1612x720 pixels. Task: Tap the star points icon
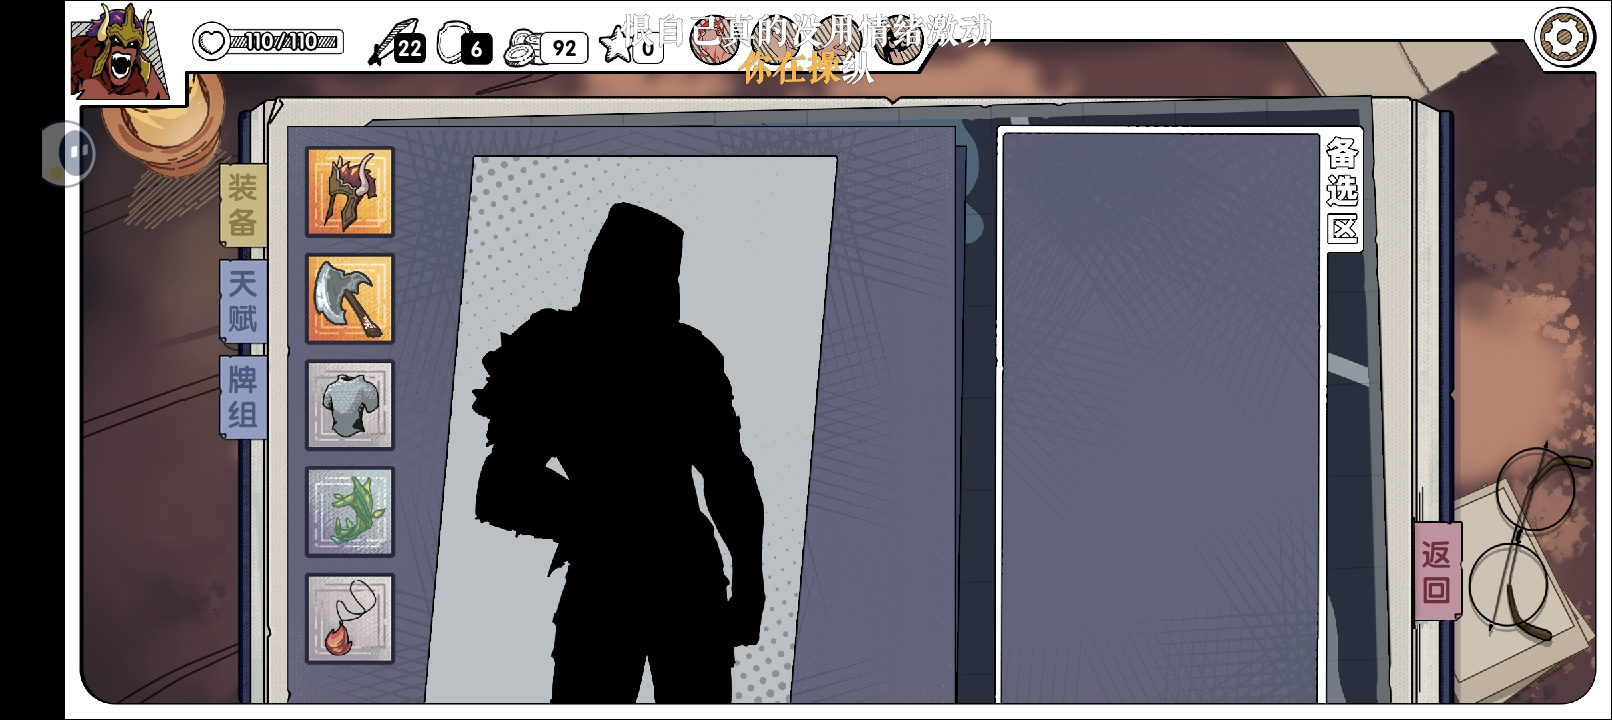(x=614, y=44)
